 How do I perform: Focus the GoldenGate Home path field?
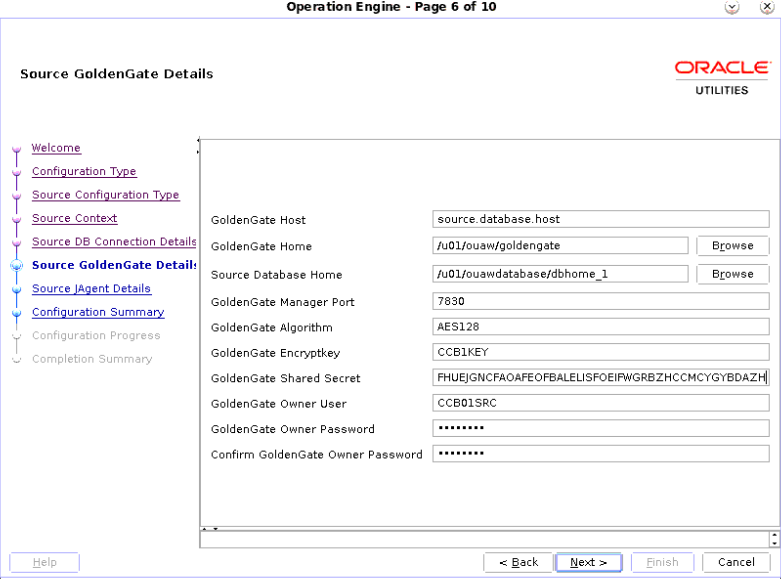560,246
